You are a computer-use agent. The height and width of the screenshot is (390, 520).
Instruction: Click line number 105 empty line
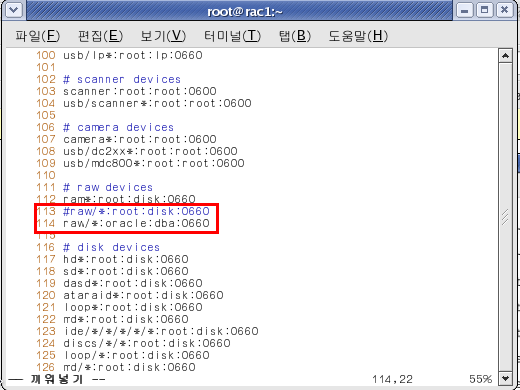click(46, 115)
